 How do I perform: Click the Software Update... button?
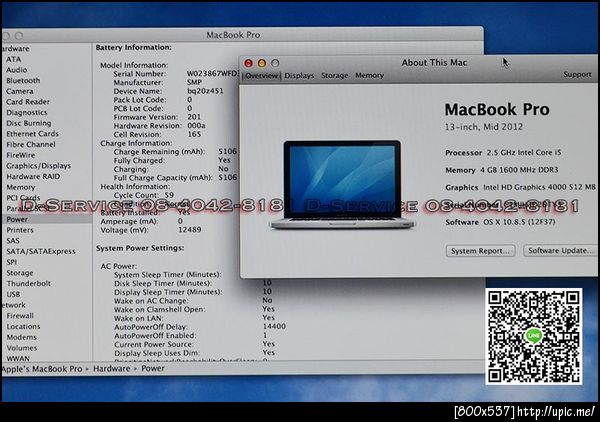coord(560,251)
